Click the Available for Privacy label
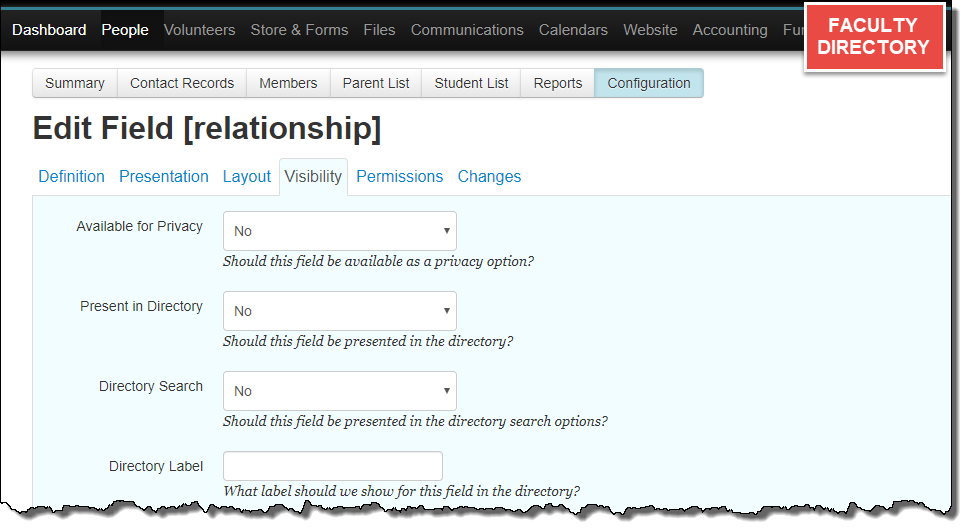 [139, 226]
